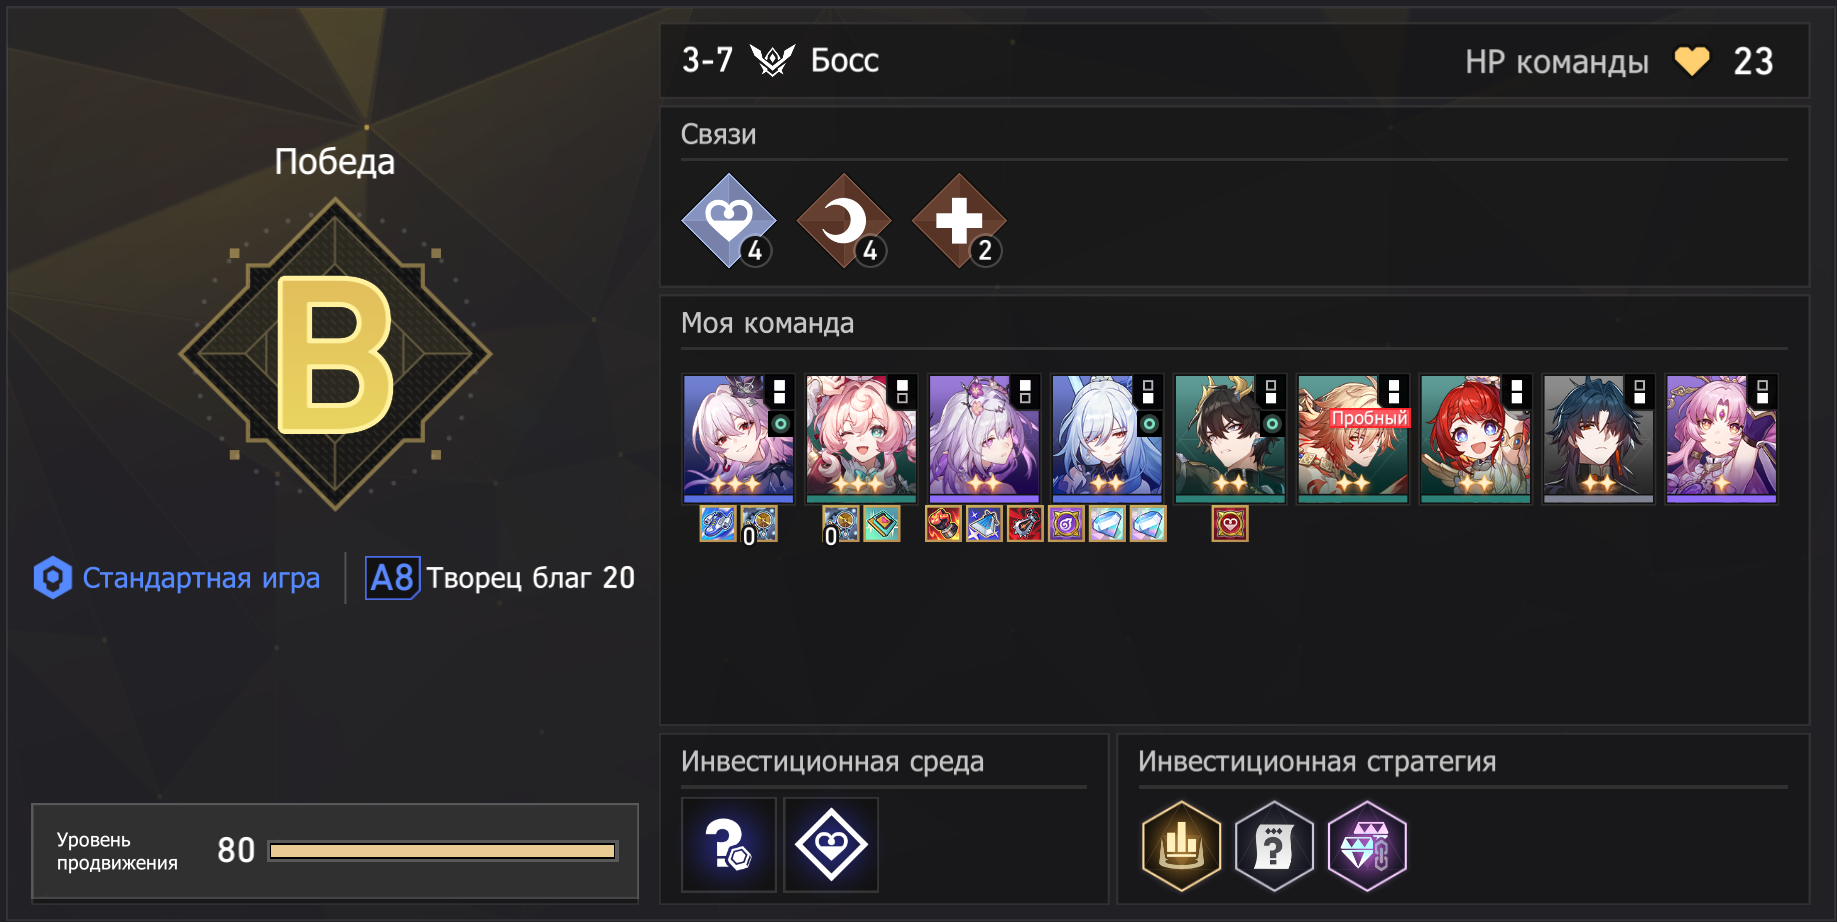The width and height of the screenshot is (1837, 922).
Task: Click the gold hexagon strategy icon
Action: [x=1181, y=846]
